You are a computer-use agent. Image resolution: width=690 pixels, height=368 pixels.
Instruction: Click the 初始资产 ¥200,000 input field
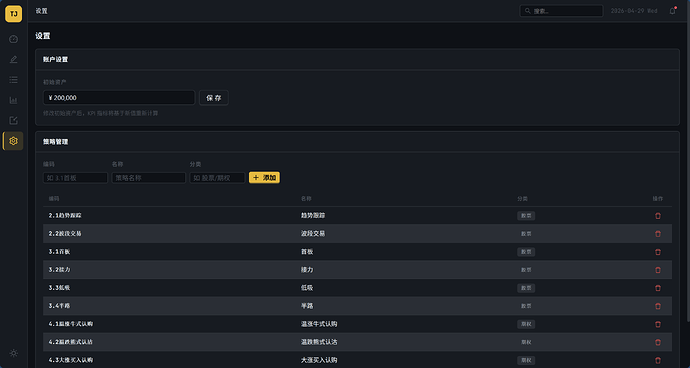click(119, 98)
